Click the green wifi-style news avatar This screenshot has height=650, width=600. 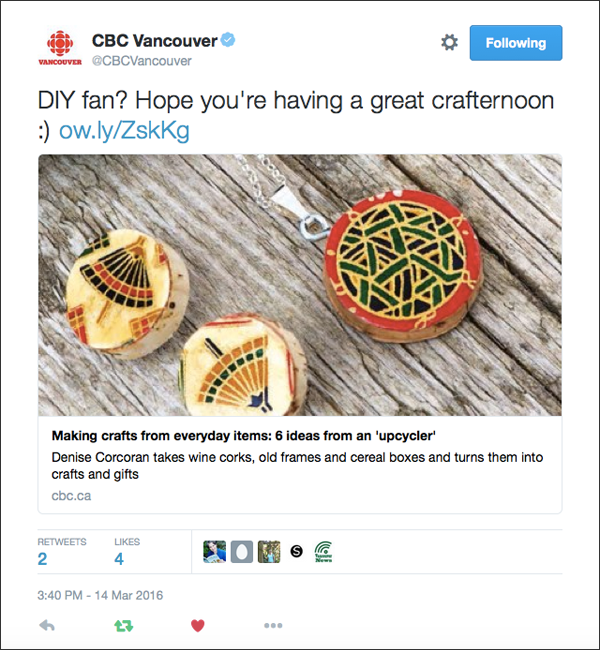(323, 552)
